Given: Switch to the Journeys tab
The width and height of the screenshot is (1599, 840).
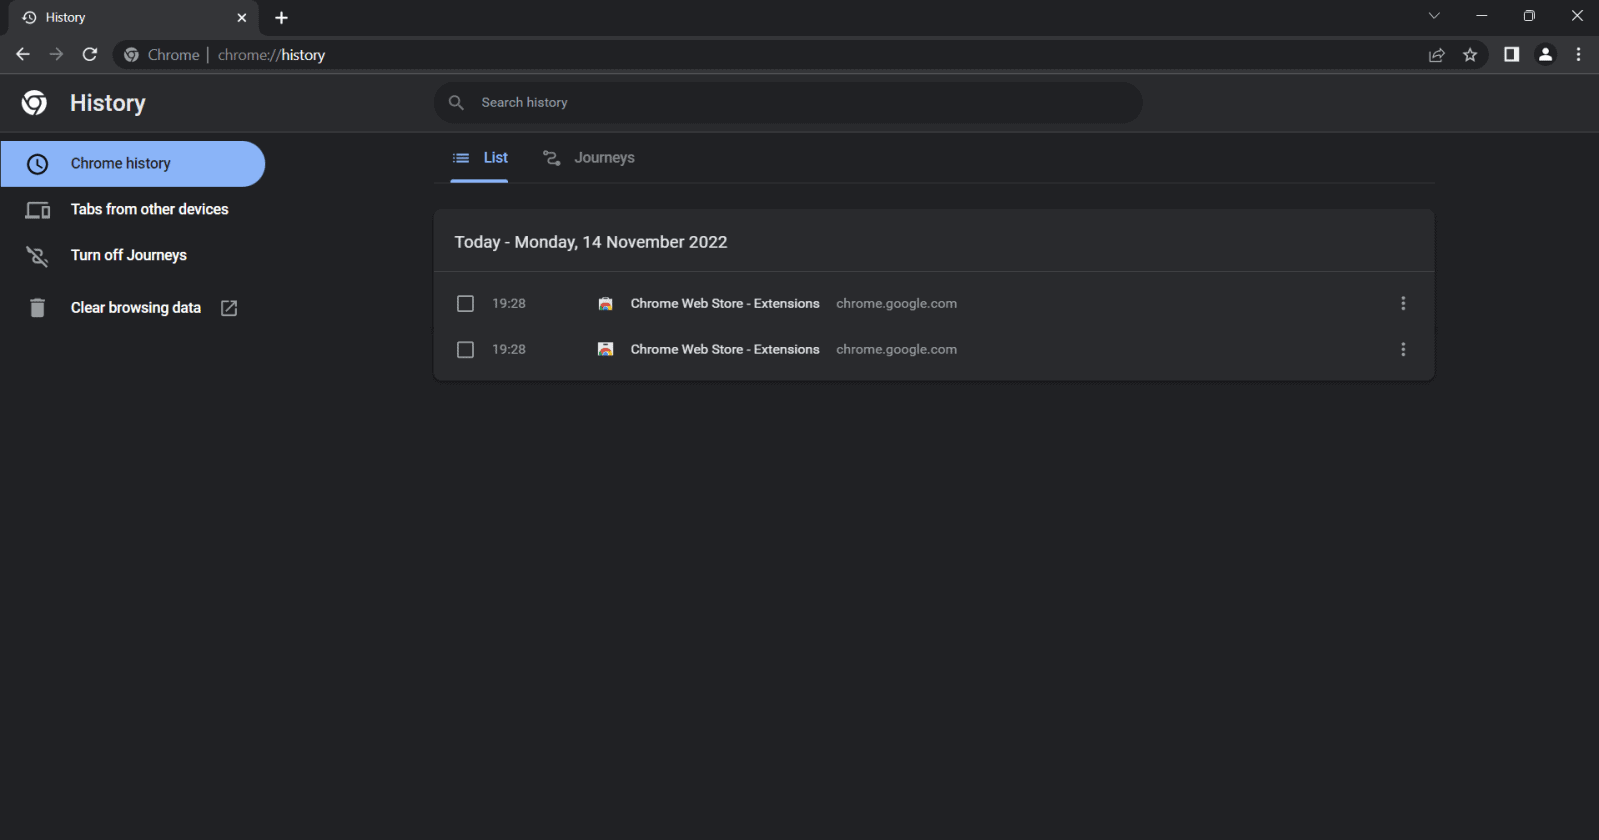Looking at the screenshot, I should coord(590,158).
